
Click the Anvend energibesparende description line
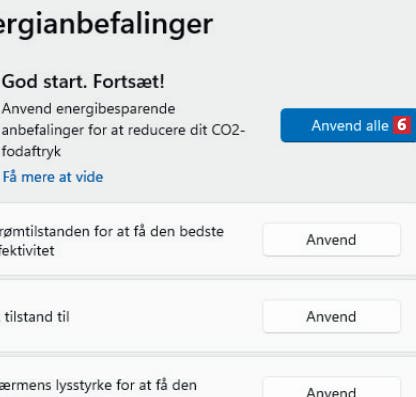[x=89, y=109]
